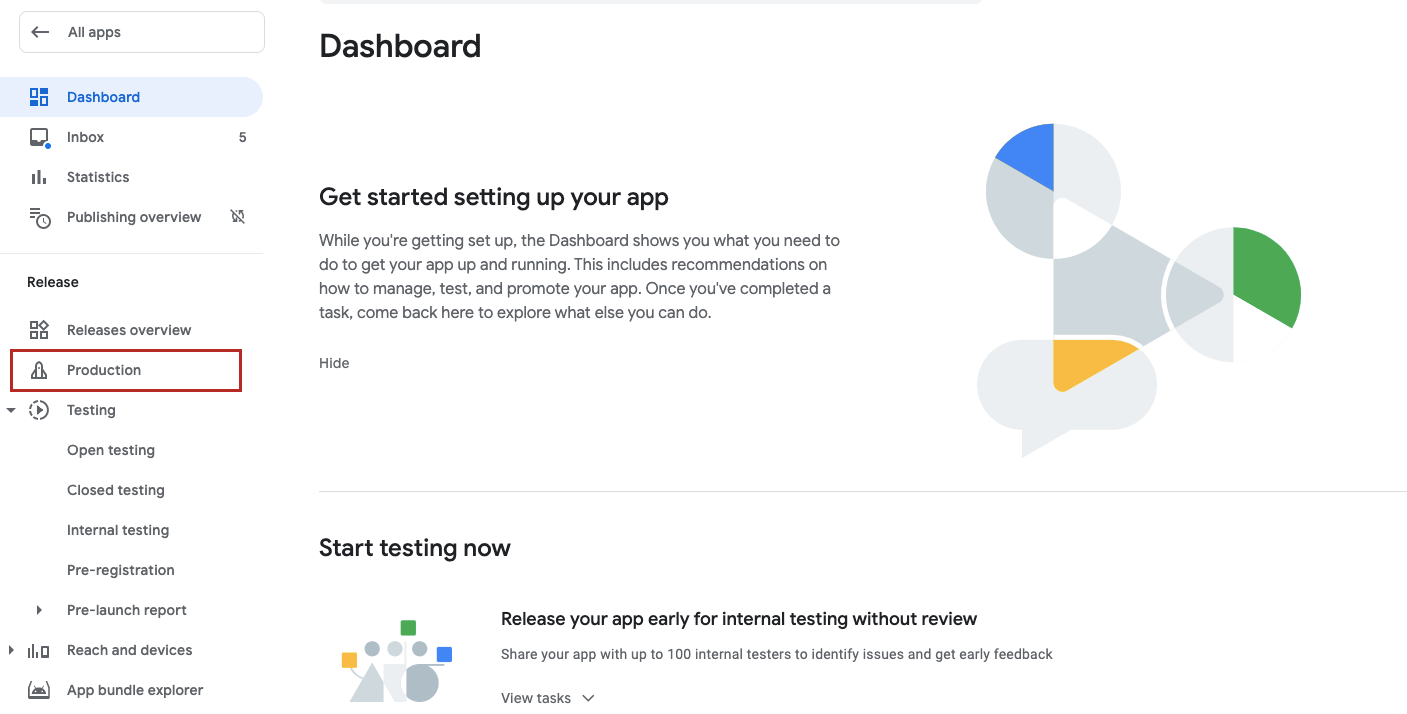Click the Inbox icon in sidebar
The image size is (1407, 714).
point(39,137)
